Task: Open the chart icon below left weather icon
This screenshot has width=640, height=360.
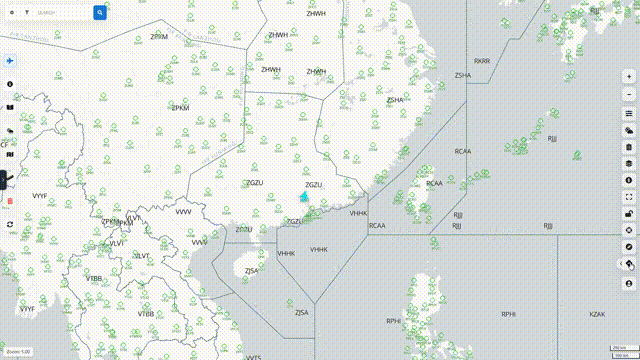Action: pyautogui.click(x=10, y=154)
